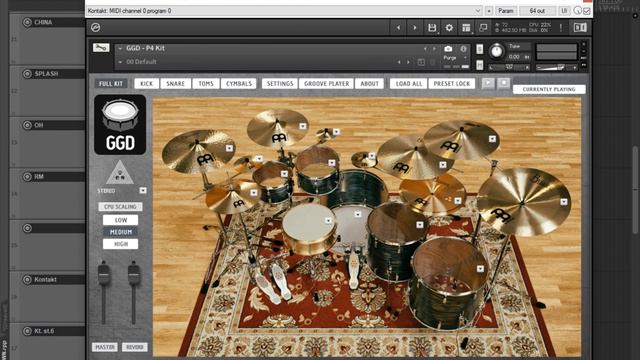Toggle the Kontakt side panel view
Screen dimensions: 640x360
(580, 27)
